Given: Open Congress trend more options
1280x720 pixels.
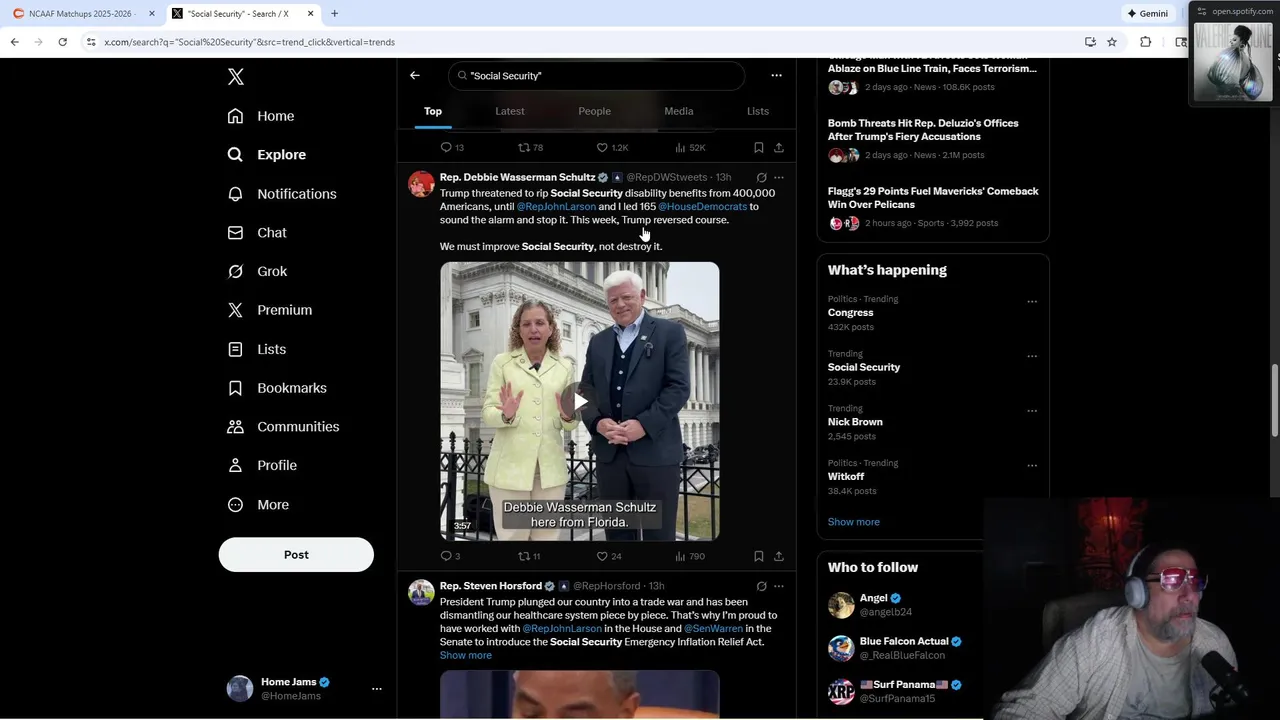Looking at the screenshot, I should 1032,301.
